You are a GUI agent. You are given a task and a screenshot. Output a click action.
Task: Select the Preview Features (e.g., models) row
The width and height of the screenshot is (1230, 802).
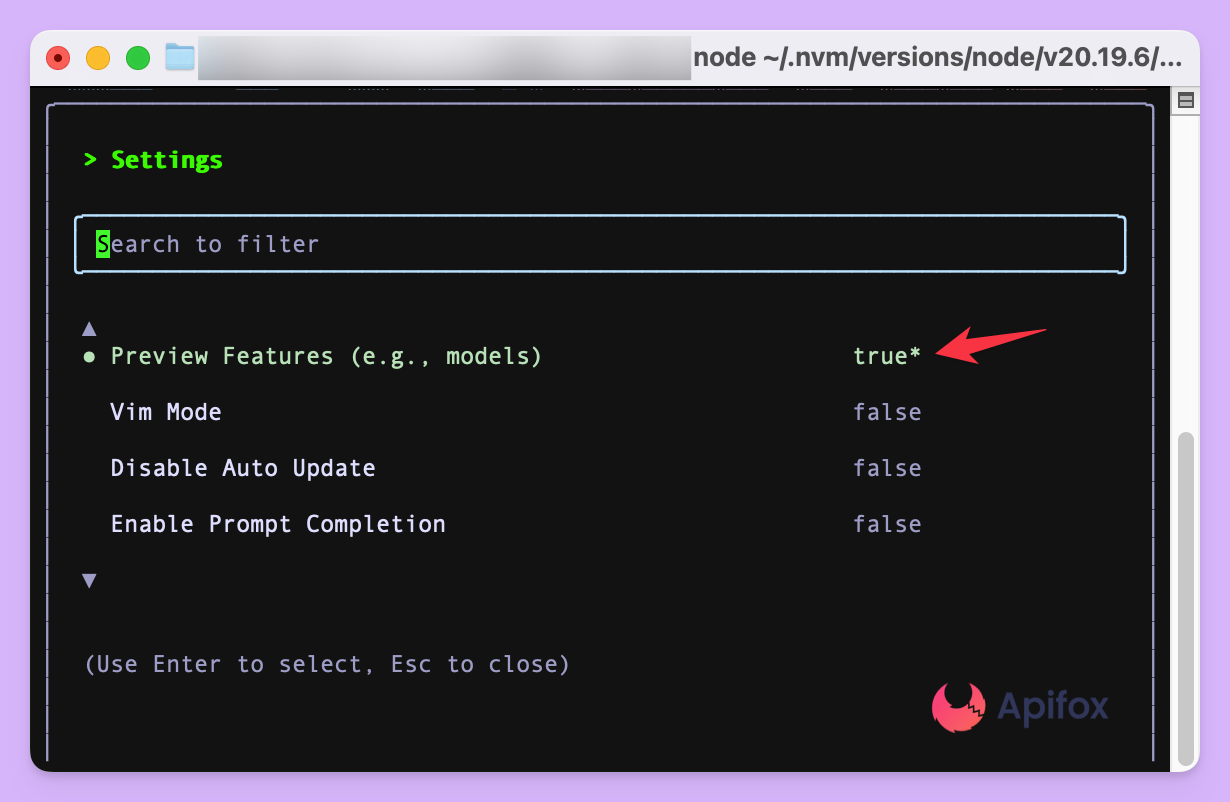click(x=326, y=356)
